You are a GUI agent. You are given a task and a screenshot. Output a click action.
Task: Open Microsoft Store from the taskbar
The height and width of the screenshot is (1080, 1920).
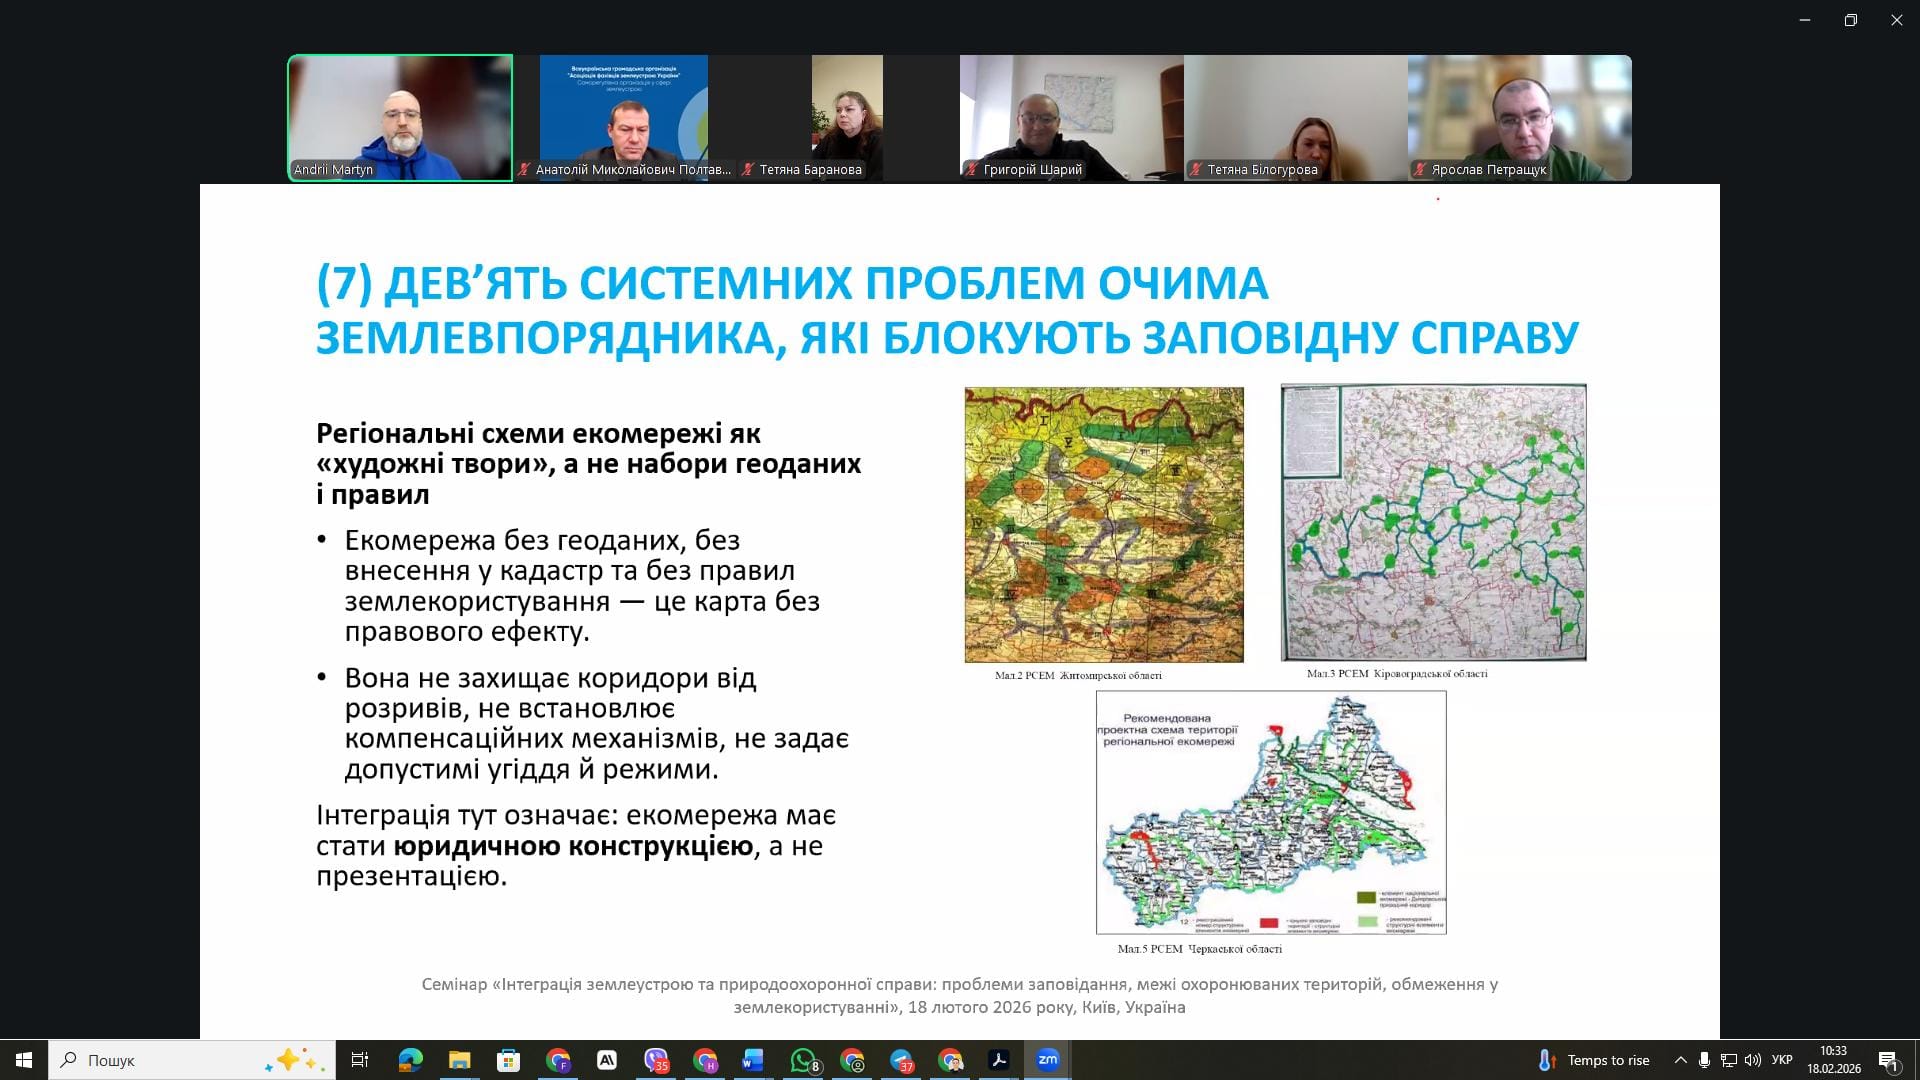pos(508,1060)
